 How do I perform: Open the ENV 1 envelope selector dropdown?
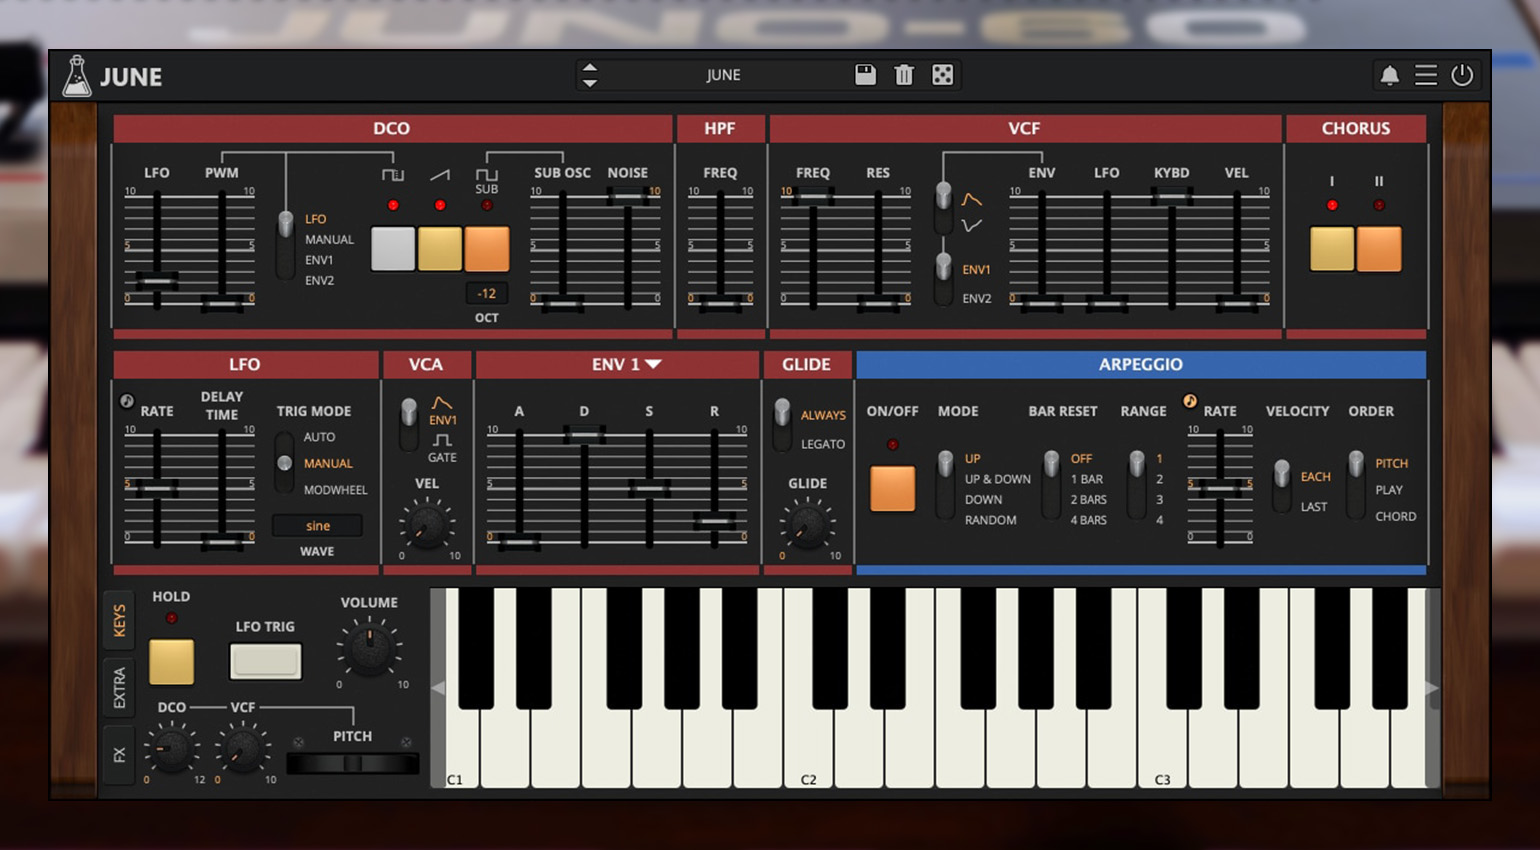click(626, 365)
